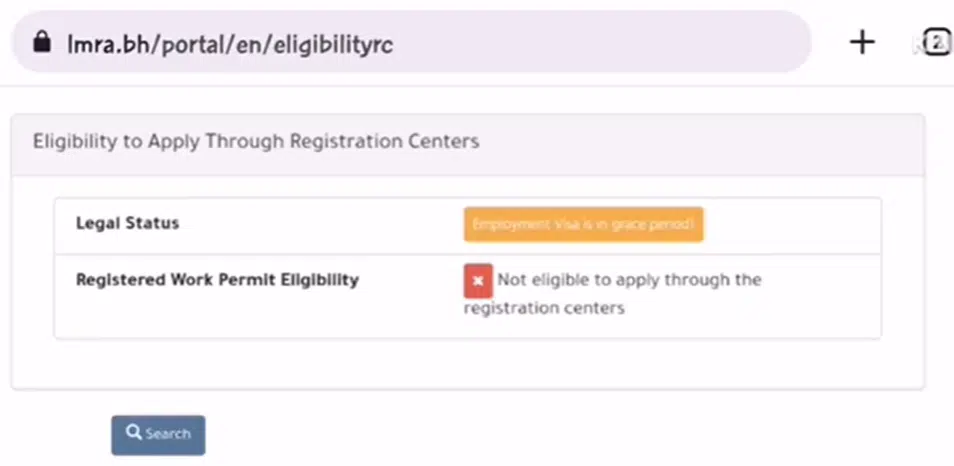Viewport: 954px width, 466px height.
Task: Click the word 'Status' in Legal Status
Action: click(x=153, y=223)
